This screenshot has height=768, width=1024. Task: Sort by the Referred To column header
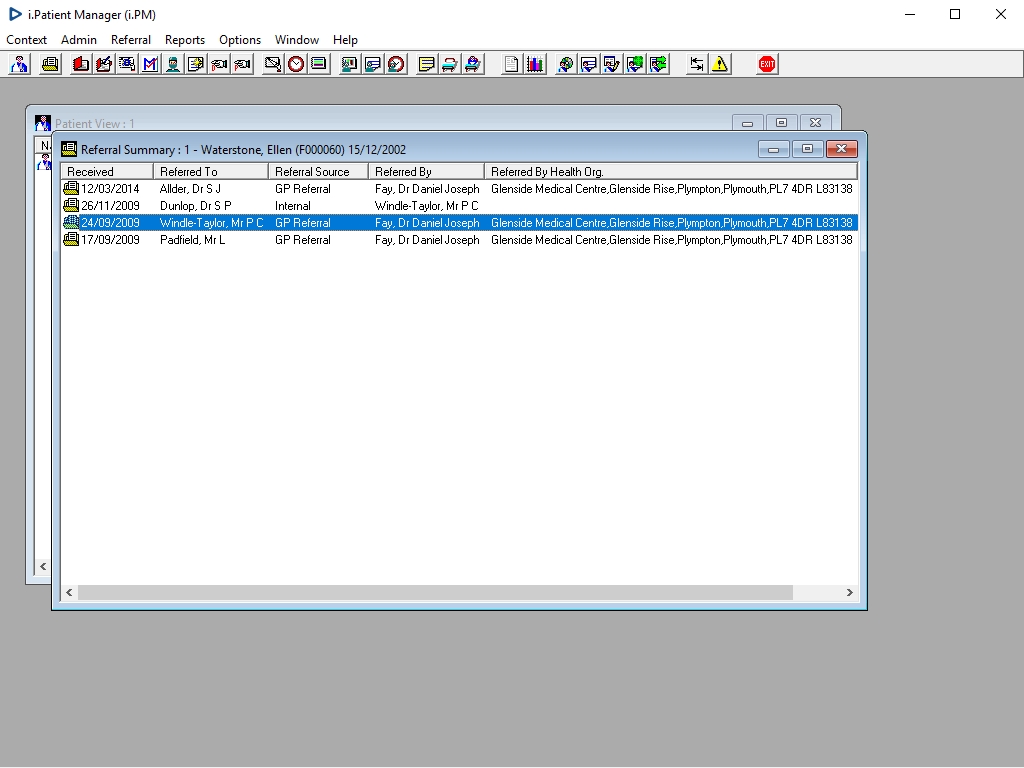211,172
